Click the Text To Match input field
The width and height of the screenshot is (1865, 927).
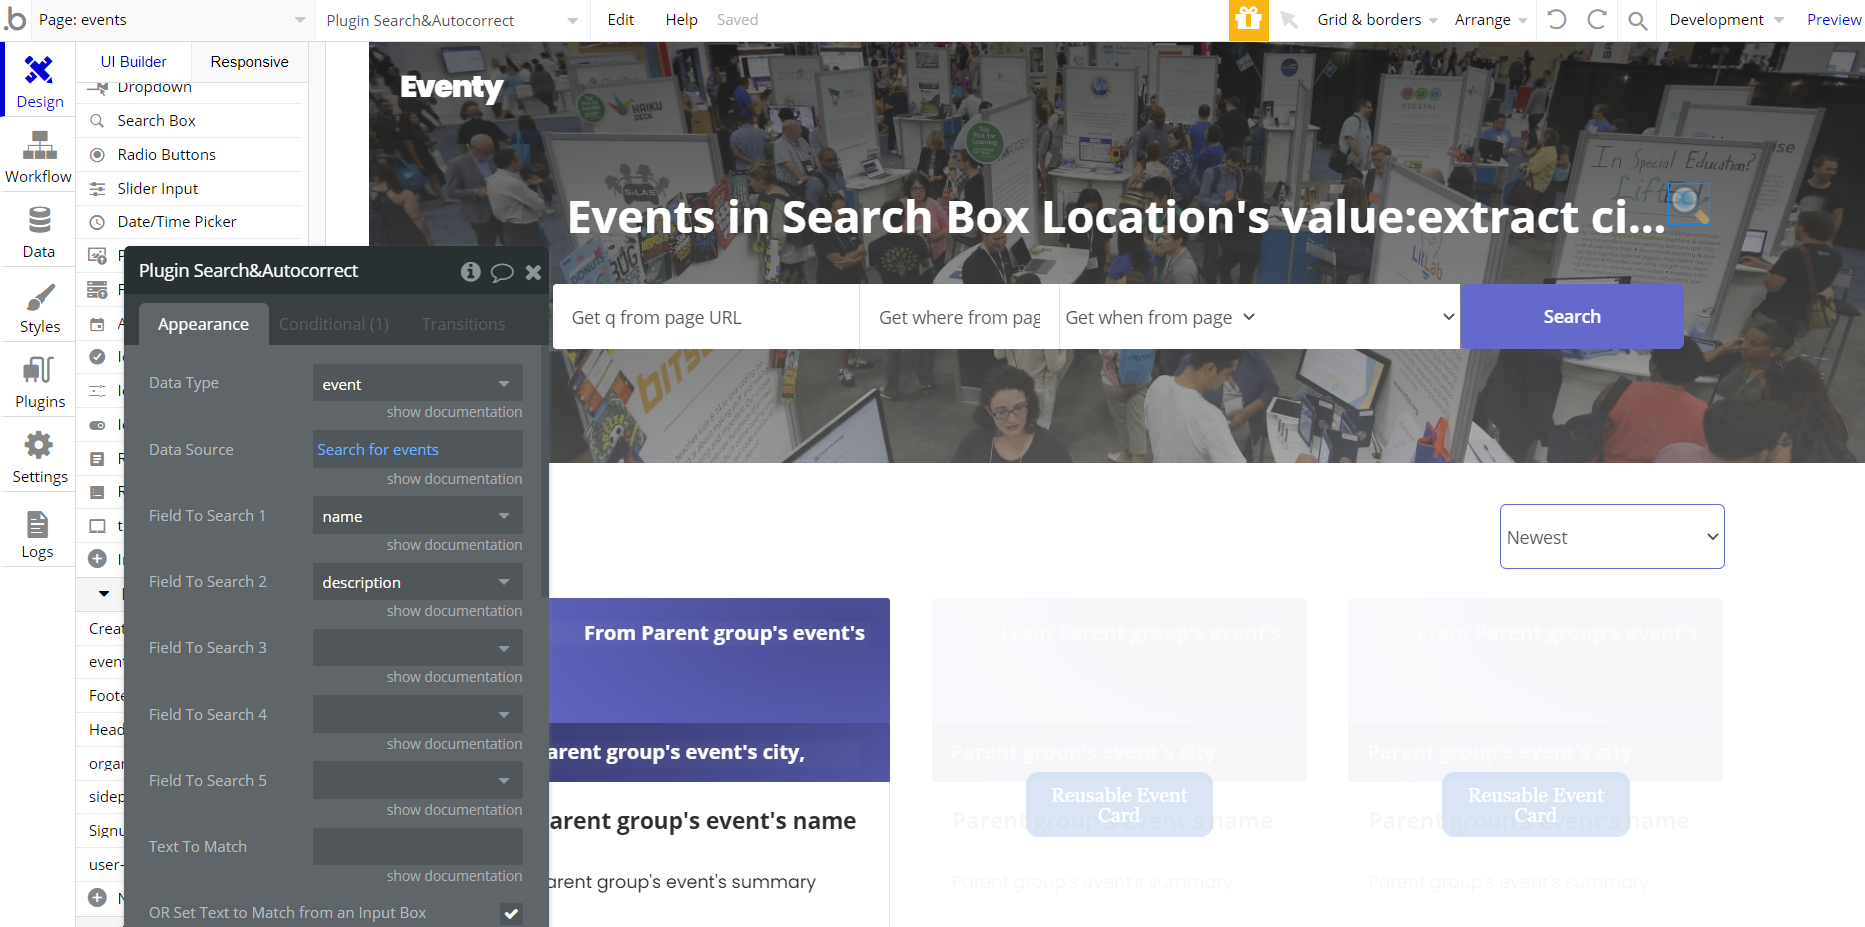click(x=418, y=847)
